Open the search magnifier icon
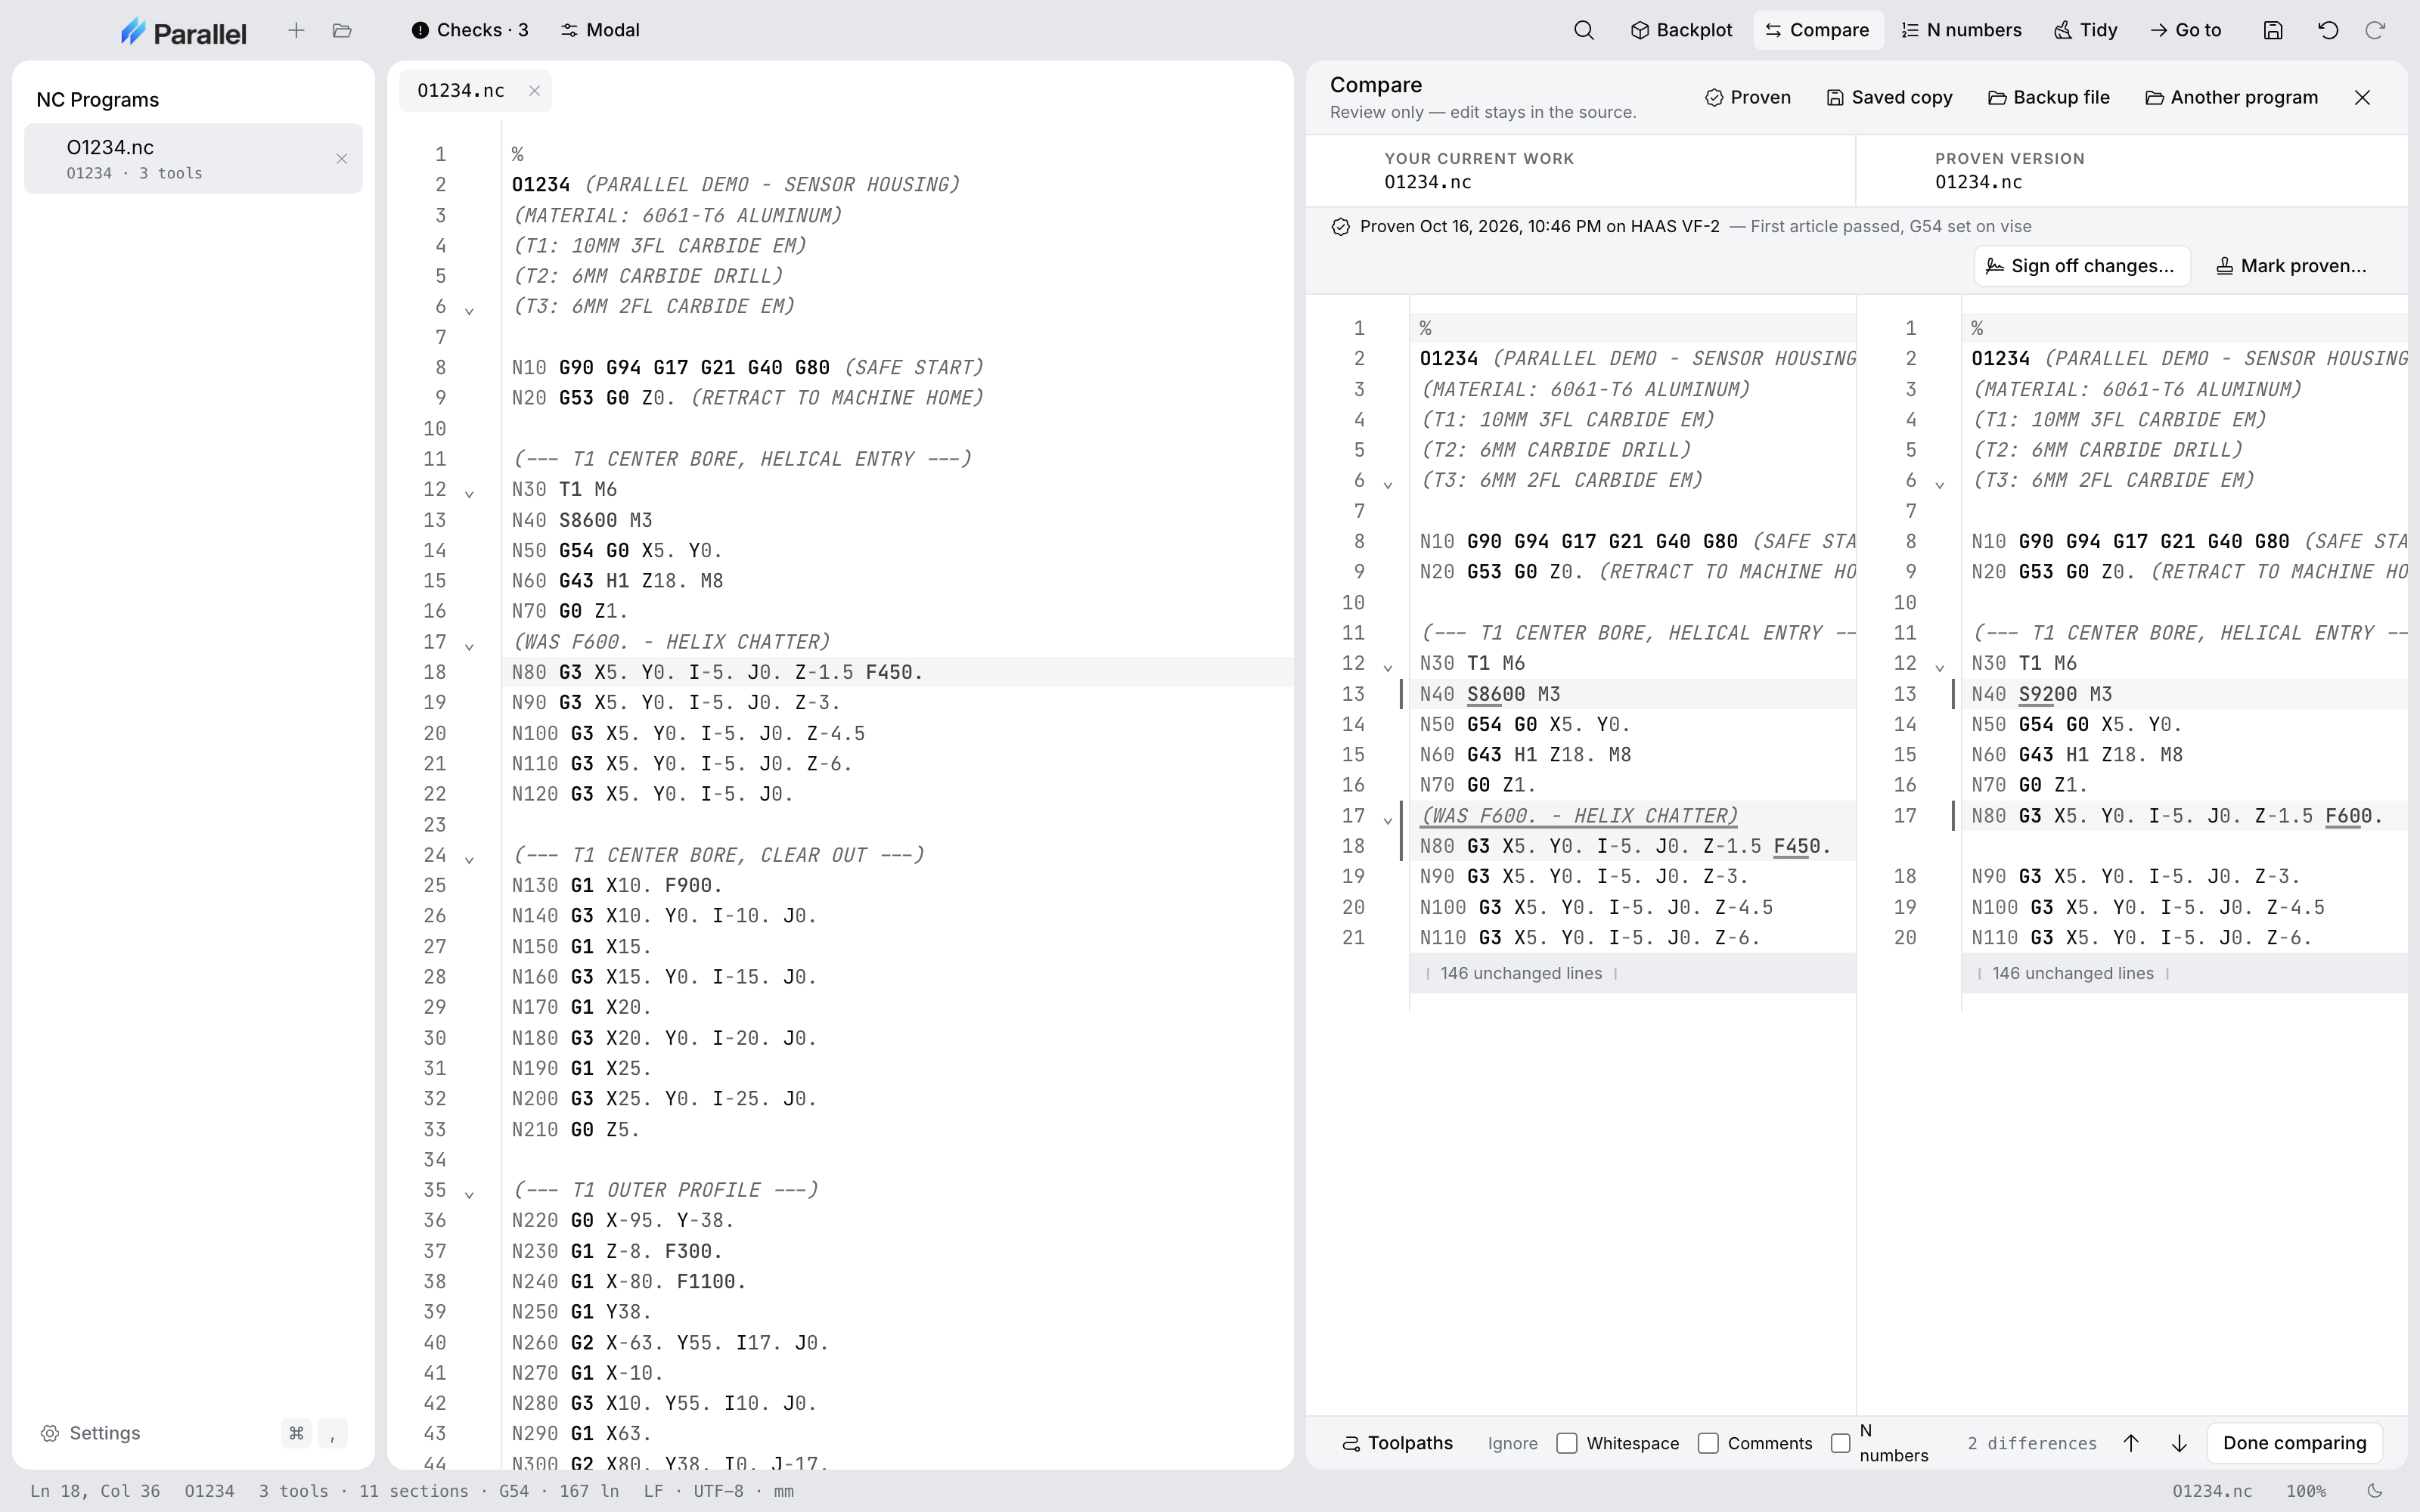 (1584, 30)
